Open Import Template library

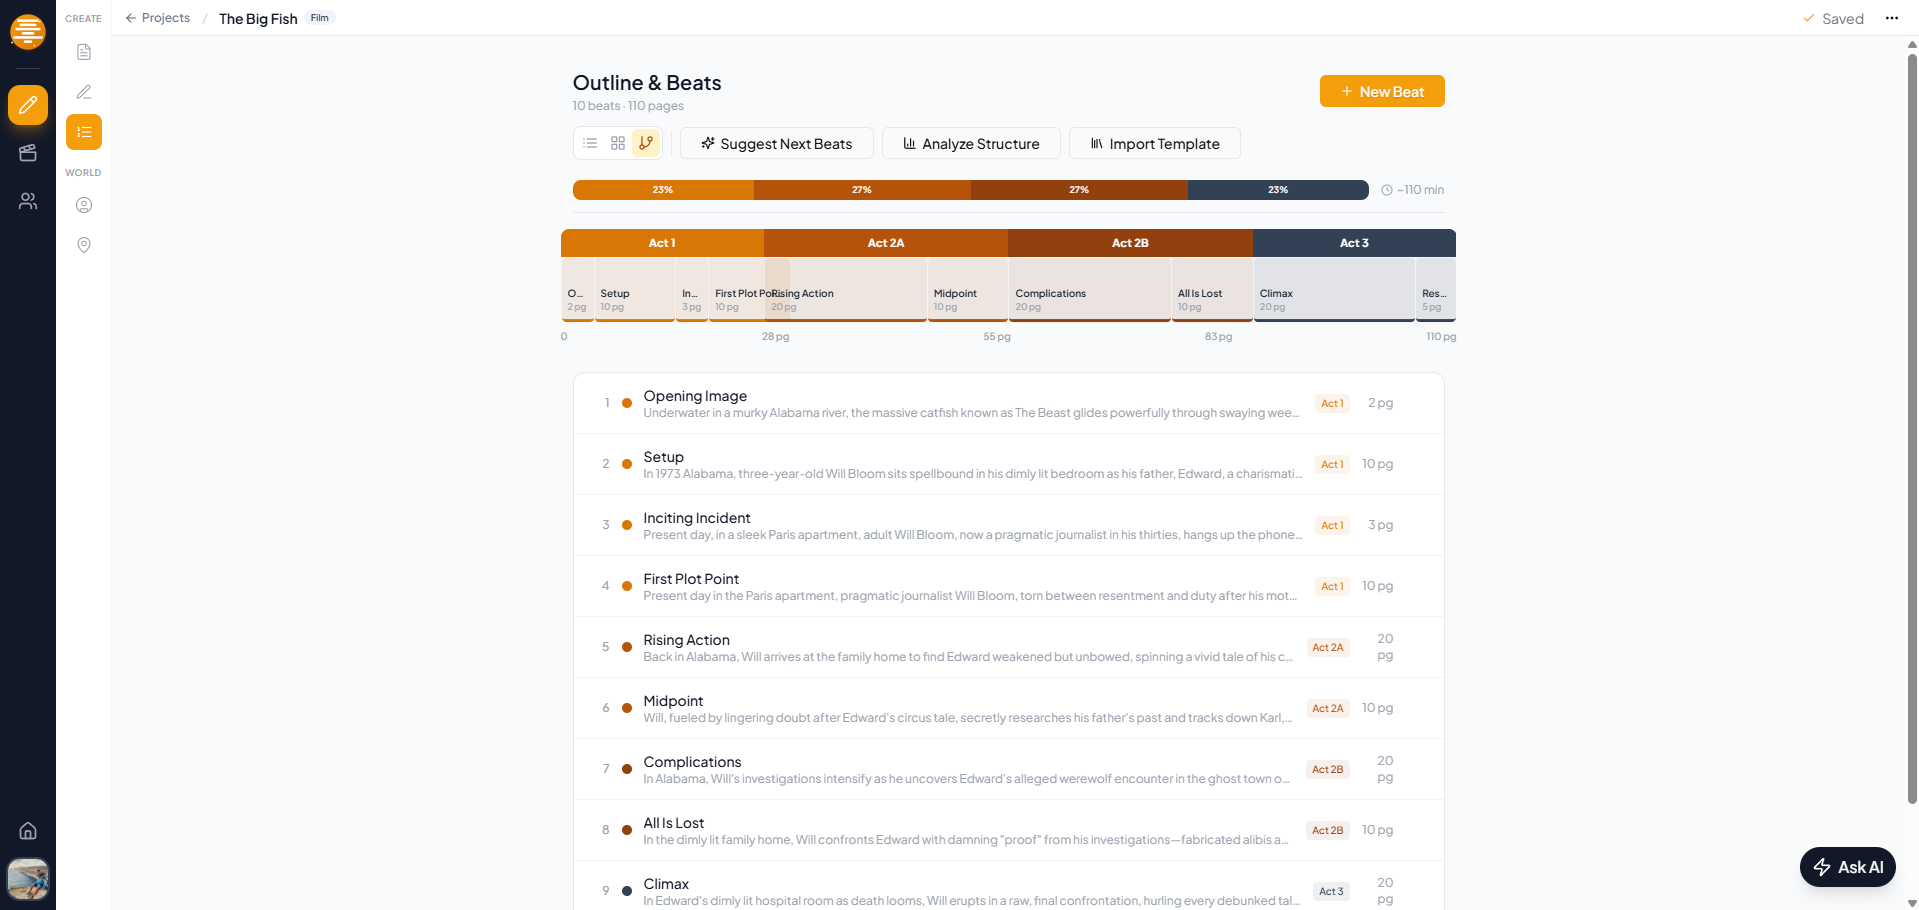pos(1154,144)
